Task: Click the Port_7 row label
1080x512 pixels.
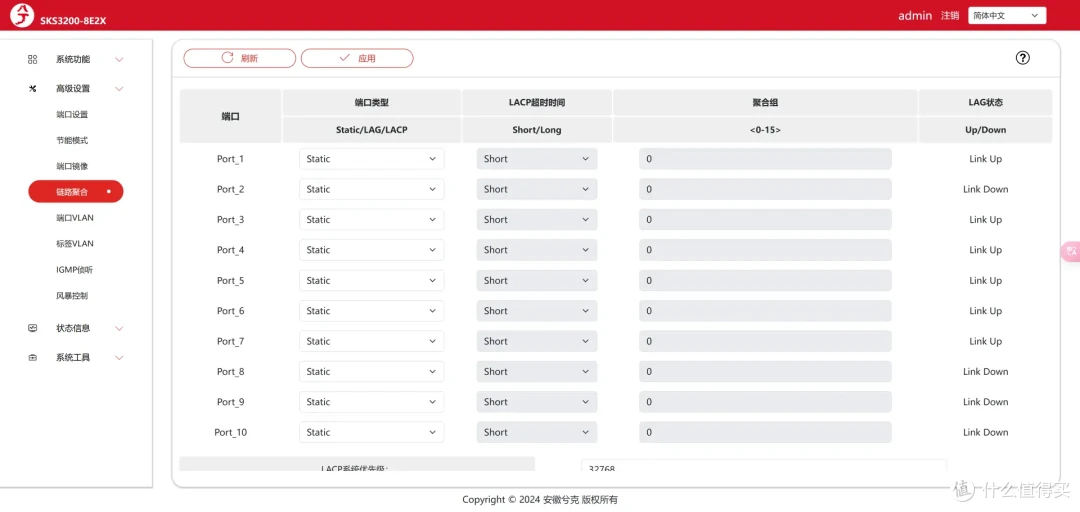Action: click(x=231, y=341)
